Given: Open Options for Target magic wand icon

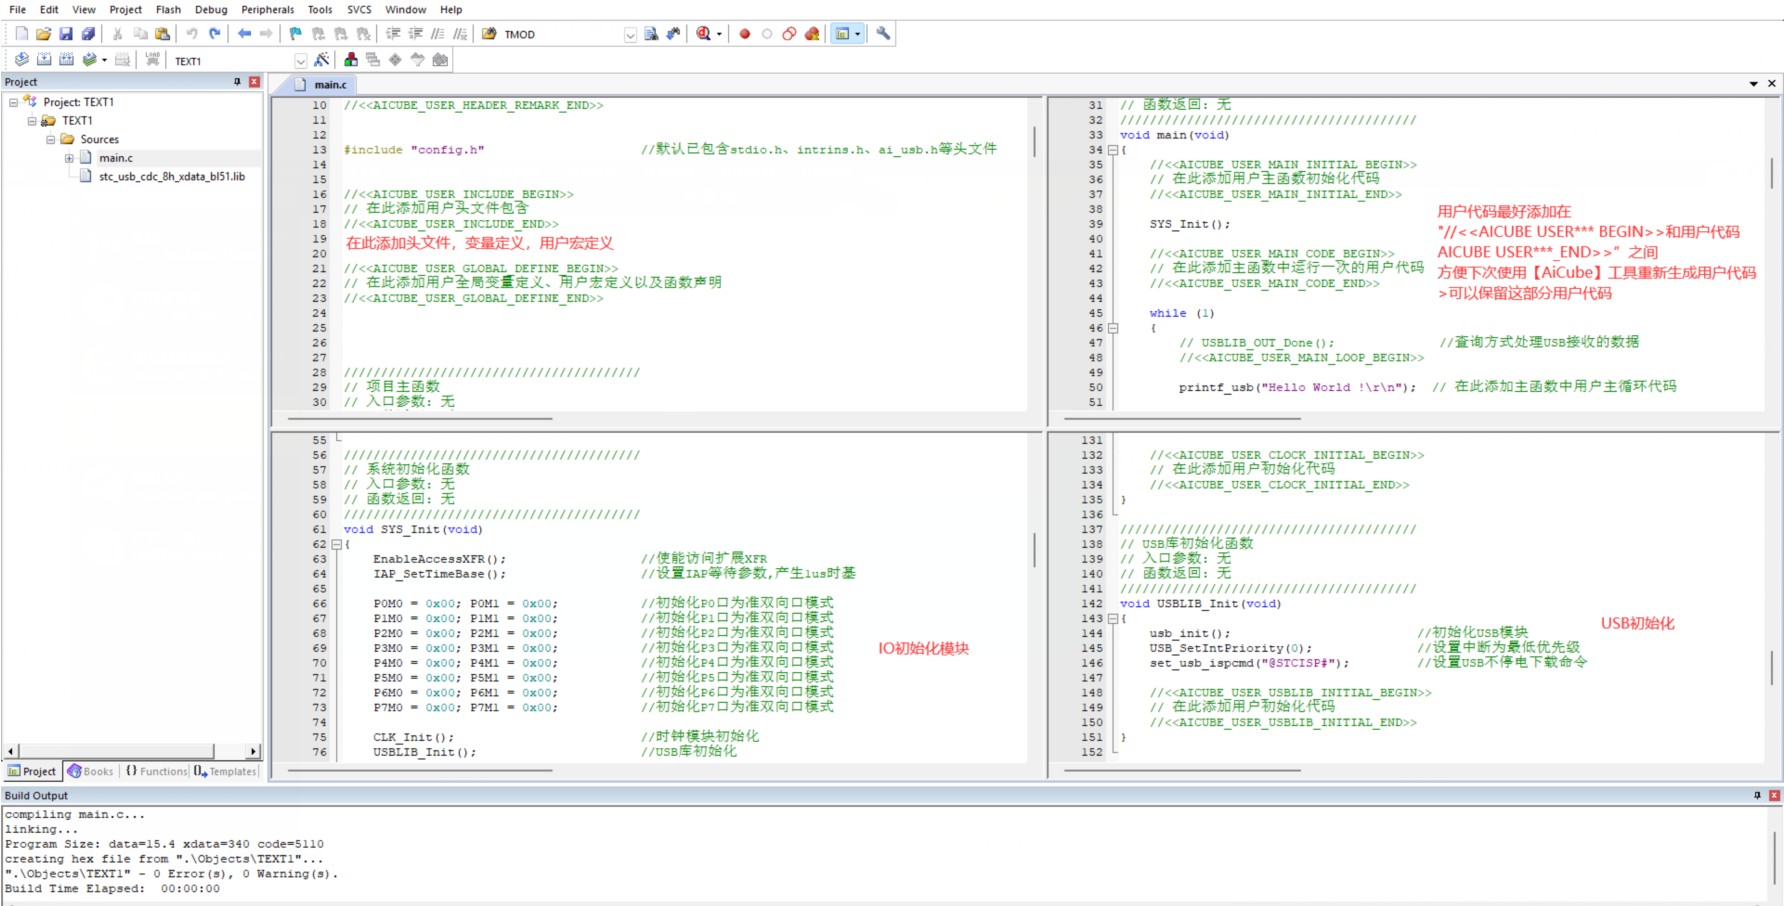Looking at the screenshot, I should click(x=321, y=60).
